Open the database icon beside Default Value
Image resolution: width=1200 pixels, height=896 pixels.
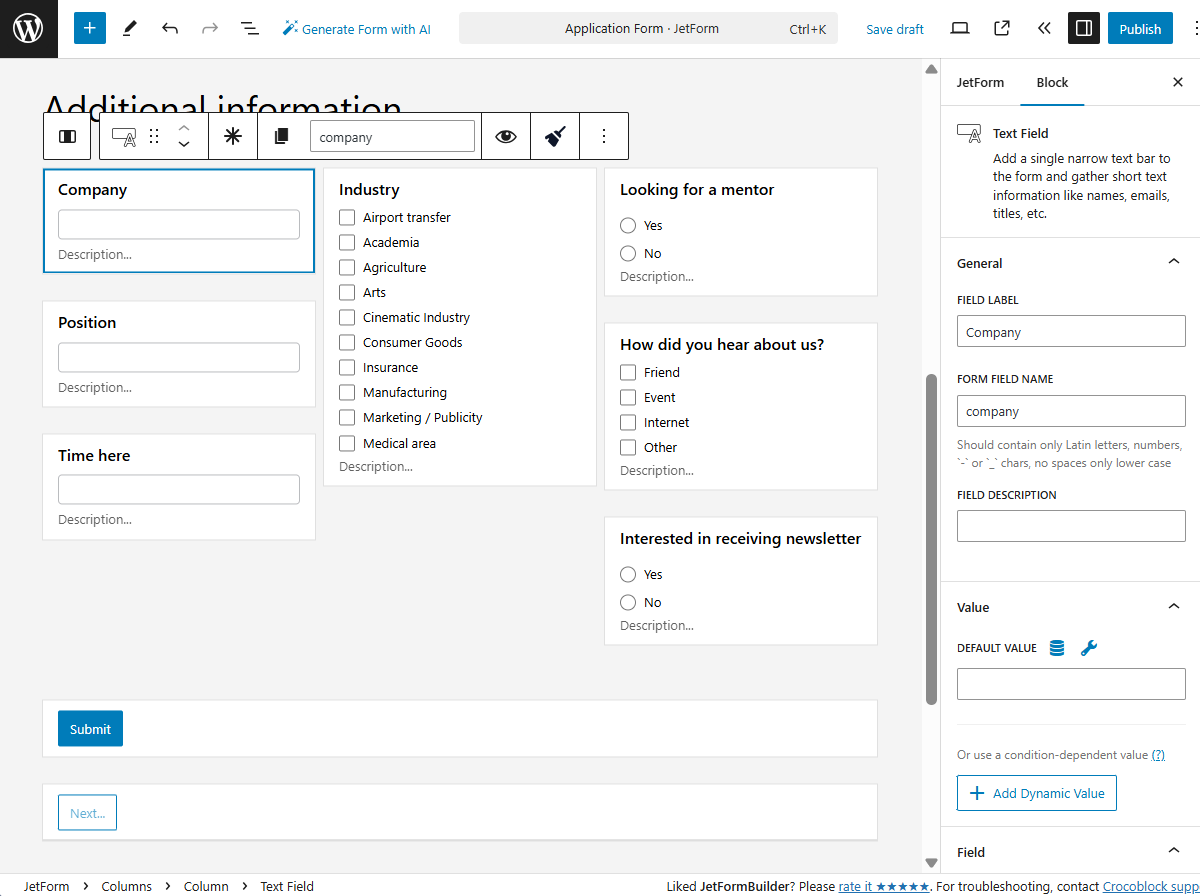(x=1056, y=647)
